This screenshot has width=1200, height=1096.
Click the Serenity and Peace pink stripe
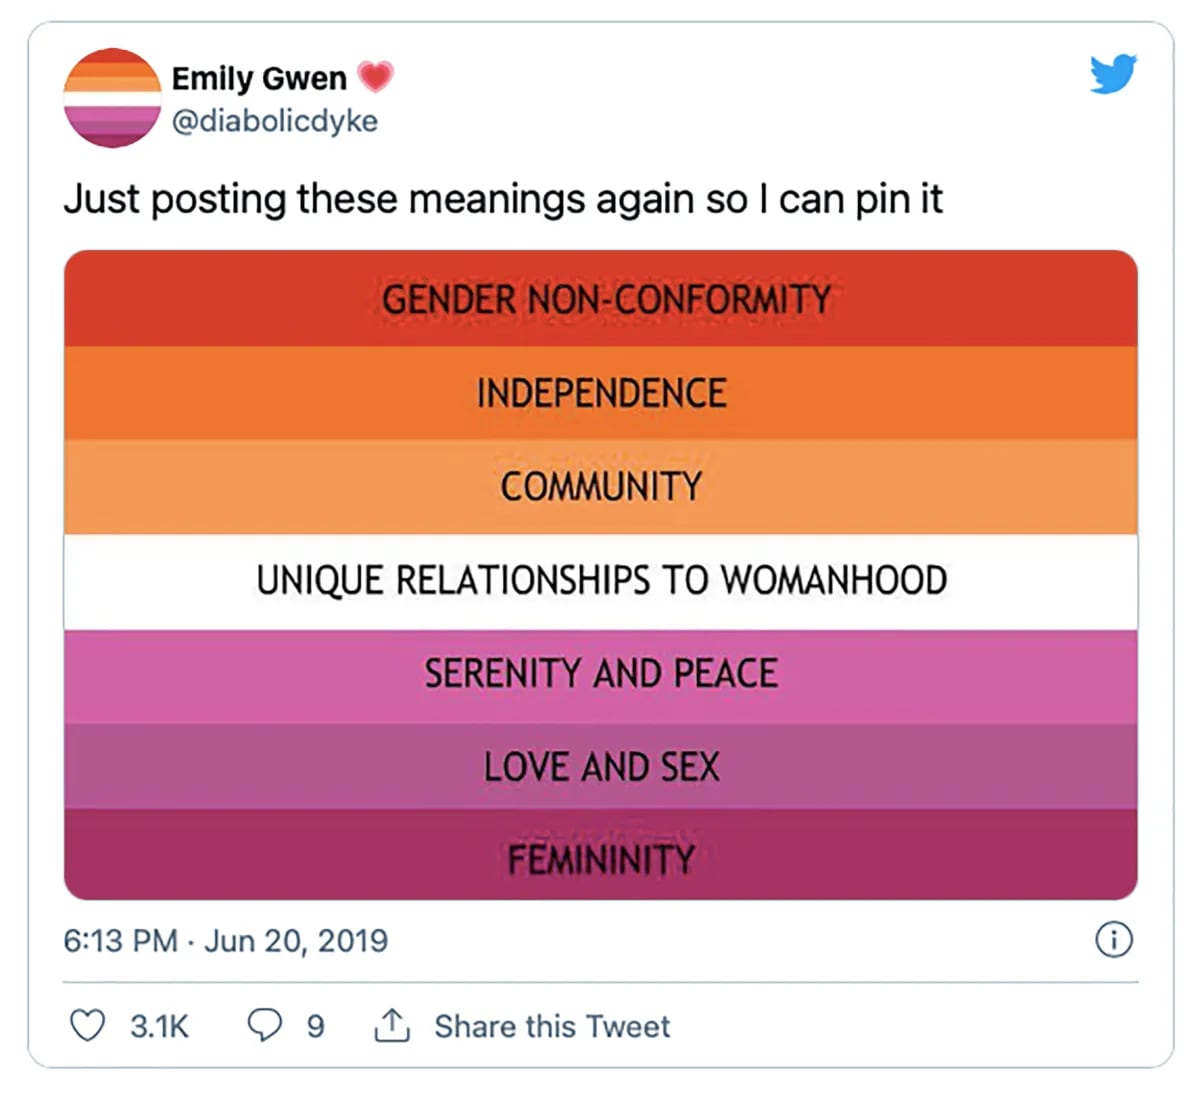pos(601,674)
